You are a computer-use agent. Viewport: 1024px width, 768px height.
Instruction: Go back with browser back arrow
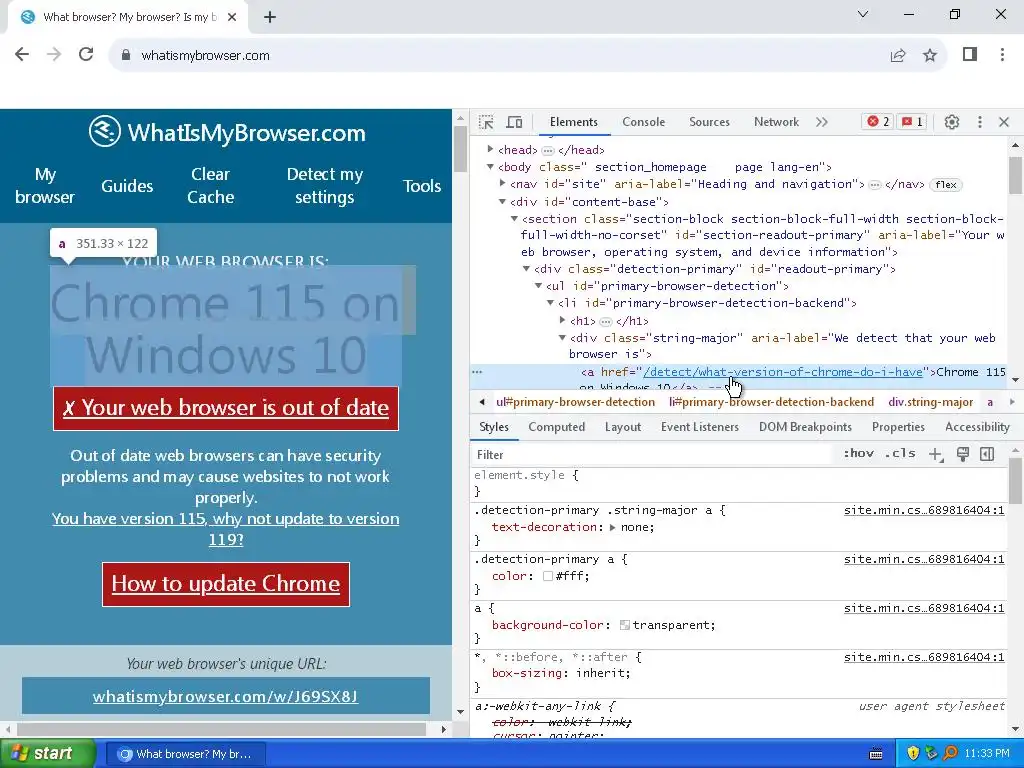(22, 55)
